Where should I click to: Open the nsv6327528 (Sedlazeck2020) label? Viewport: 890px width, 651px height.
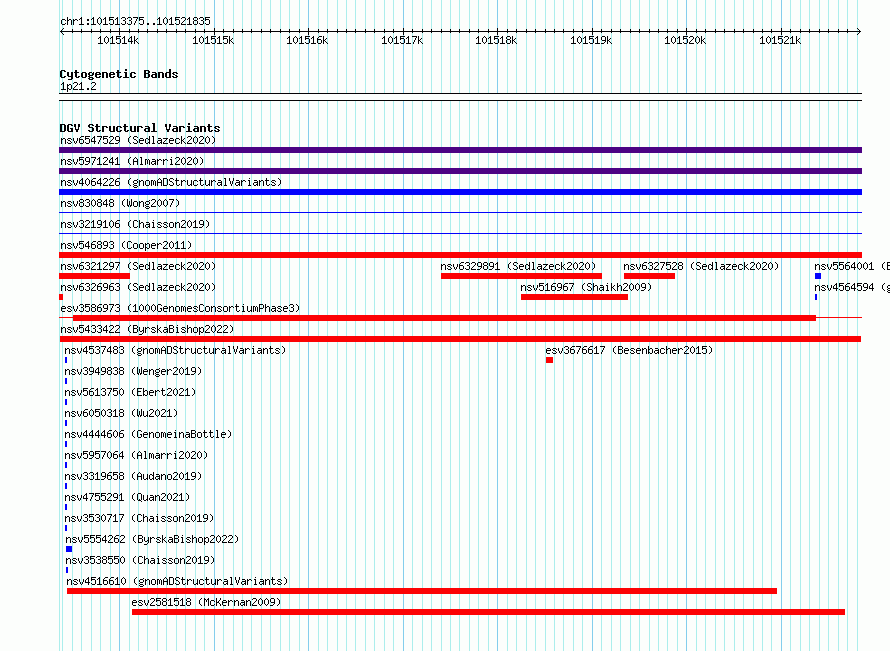[701, 266]
